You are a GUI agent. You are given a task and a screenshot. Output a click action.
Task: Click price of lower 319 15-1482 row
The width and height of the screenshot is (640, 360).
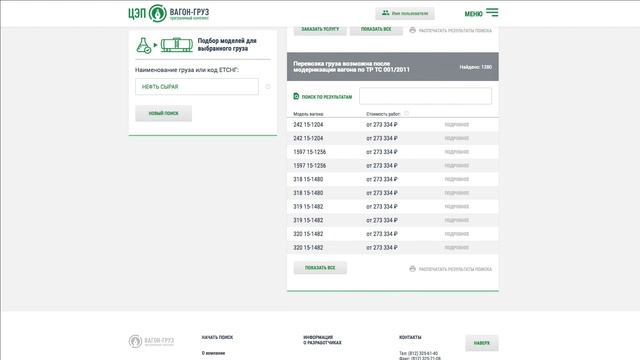[382, 220]
